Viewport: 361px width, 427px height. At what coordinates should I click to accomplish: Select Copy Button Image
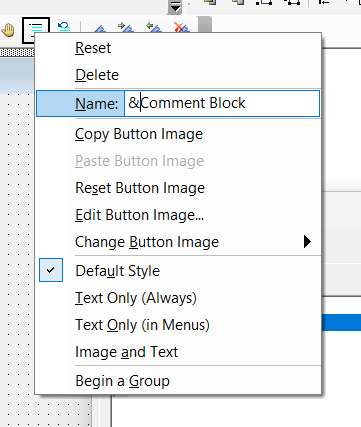178,134
